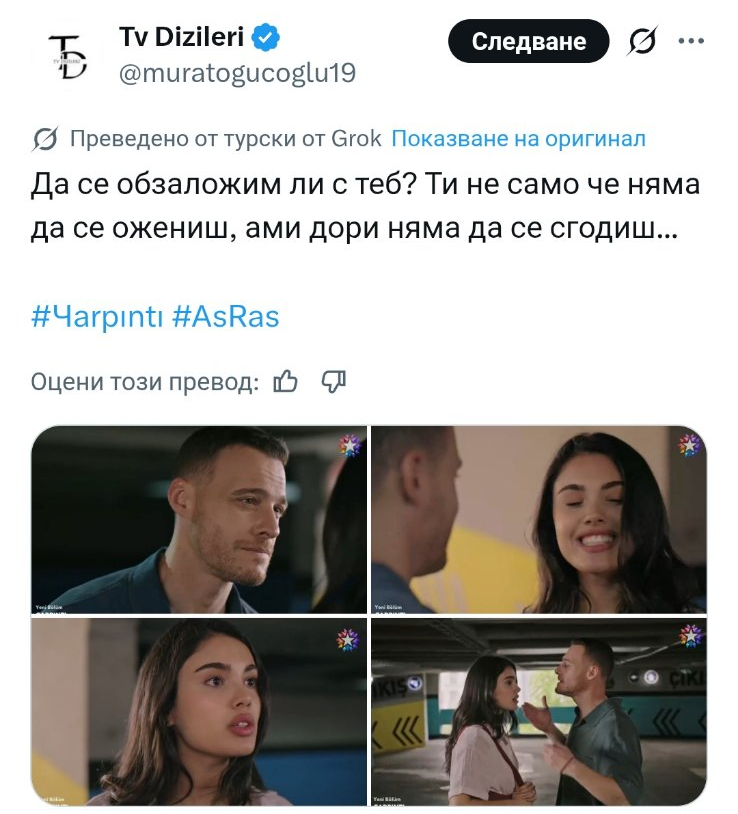Click the Grok icon beside the Следване button
The width and height of the screenshot is (738, 814).
[x=643, y=40]
